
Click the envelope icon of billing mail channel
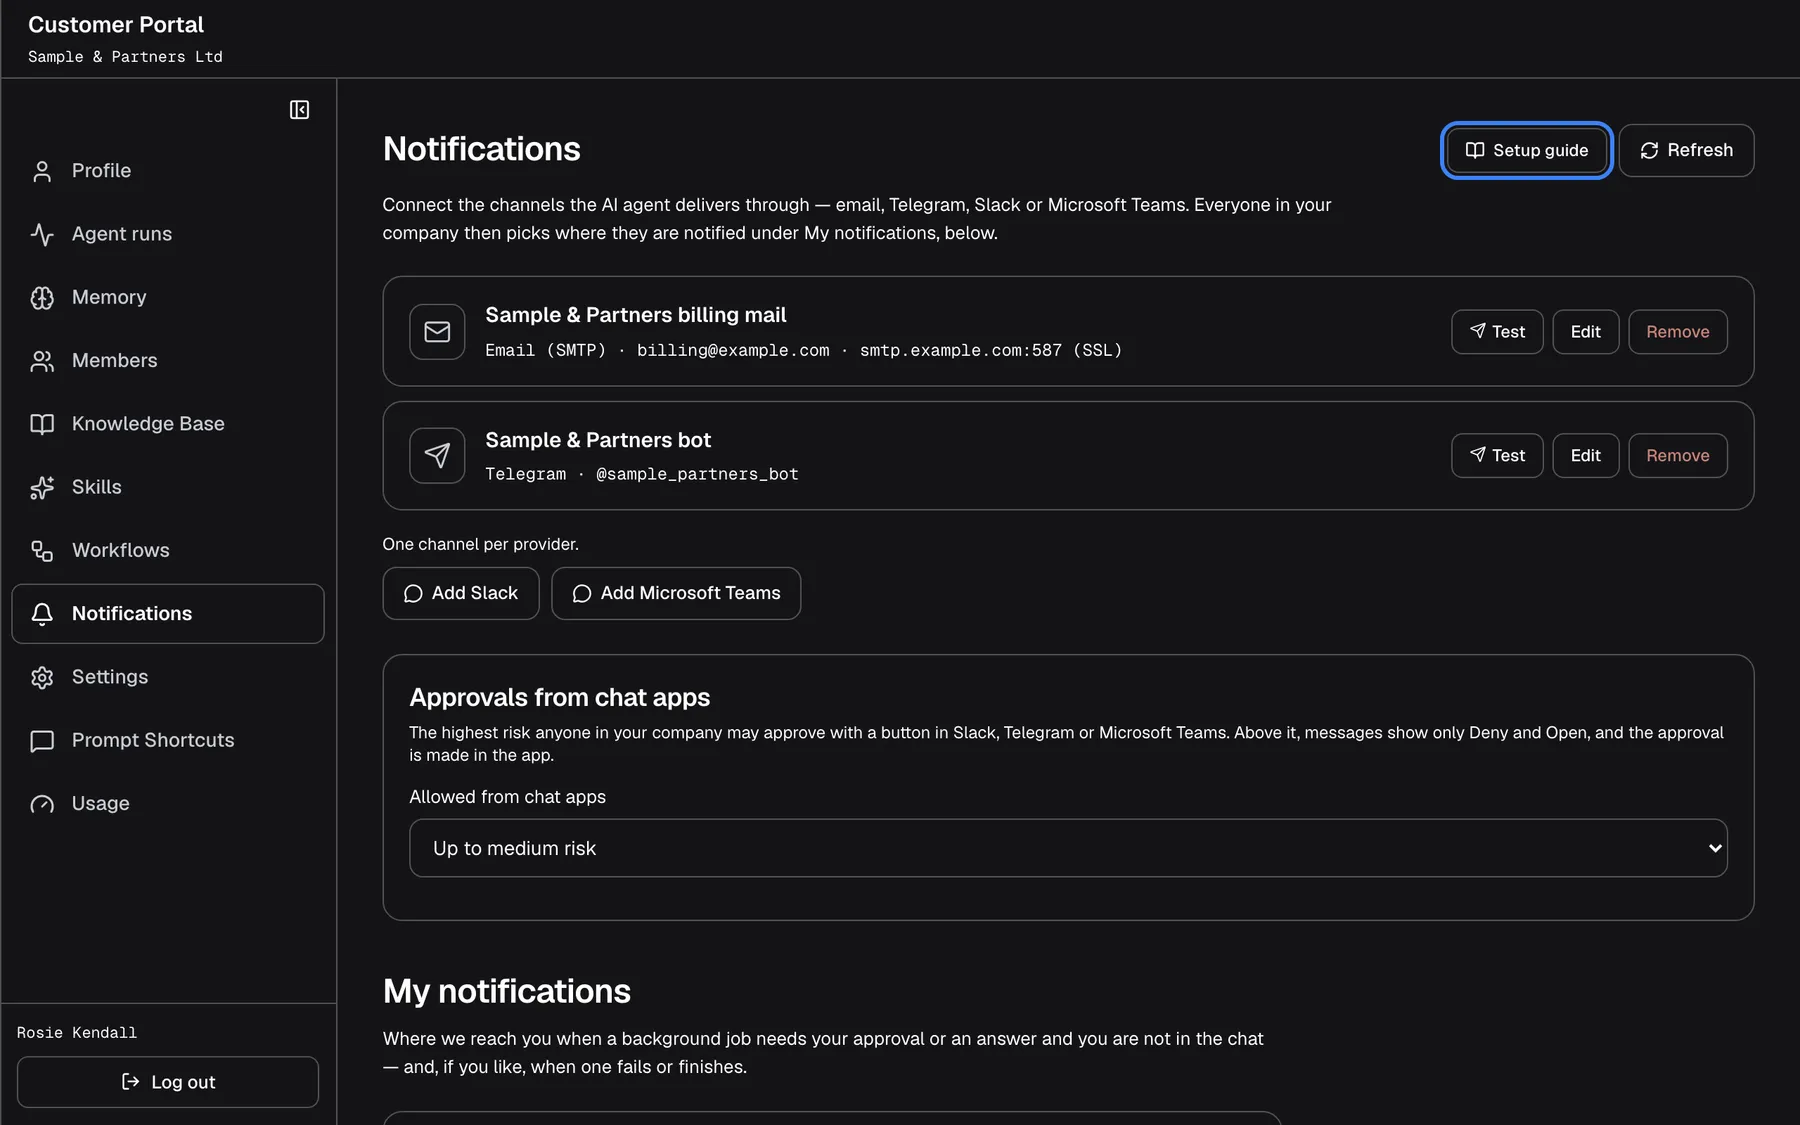[437, 332]
